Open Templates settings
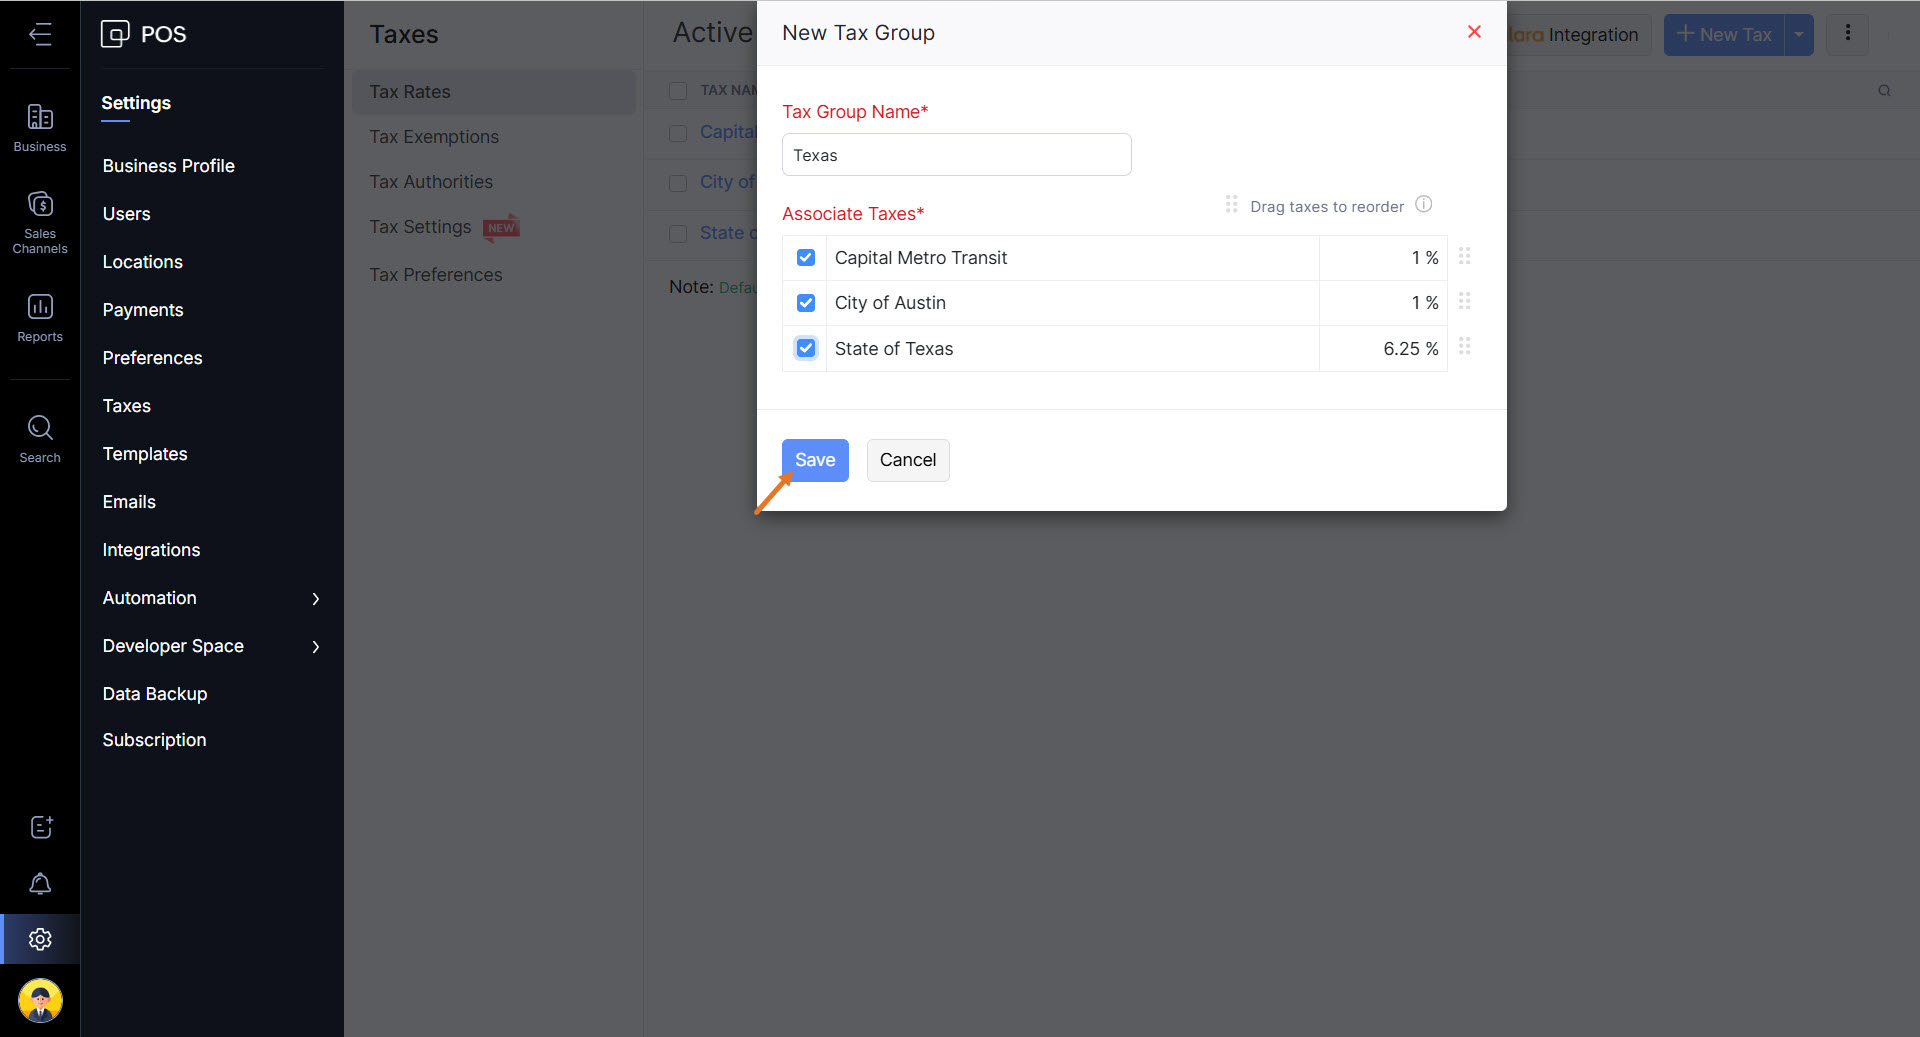The width and height of the screenshot is (1920, 1037). coord(145,454)
